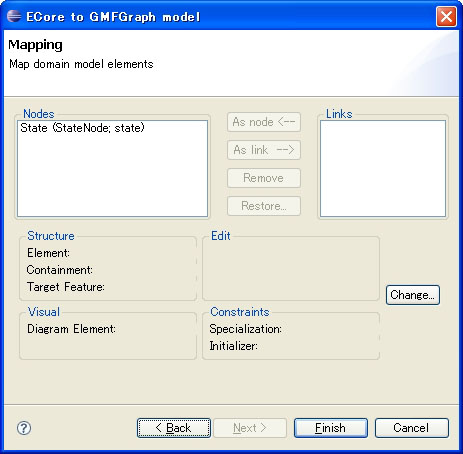Click the Initializer: label
Viewport: 463px width, 454px height.
(233, 346)
